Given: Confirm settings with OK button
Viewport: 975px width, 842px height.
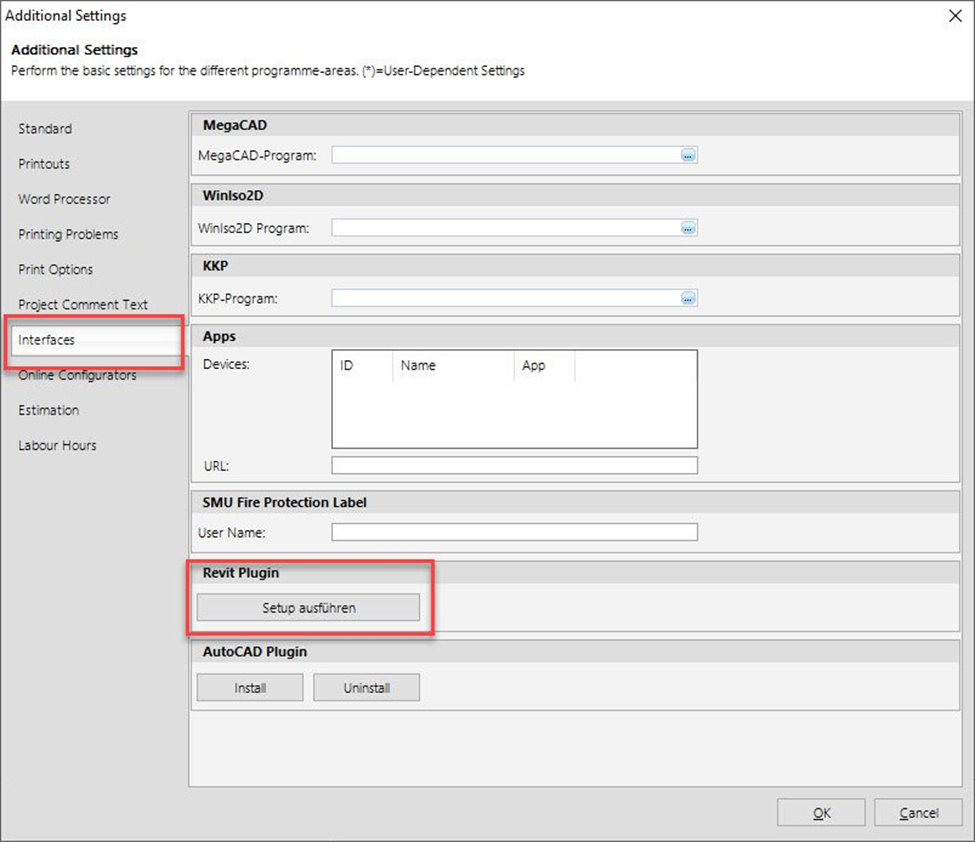Looking at the screenshot, I should 821,813.
